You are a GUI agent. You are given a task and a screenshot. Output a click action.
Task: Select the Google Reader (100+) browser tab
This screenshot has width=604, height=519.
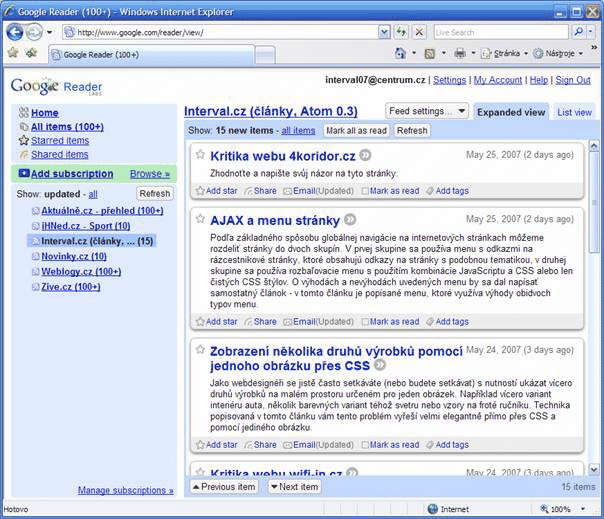point(151,55)
